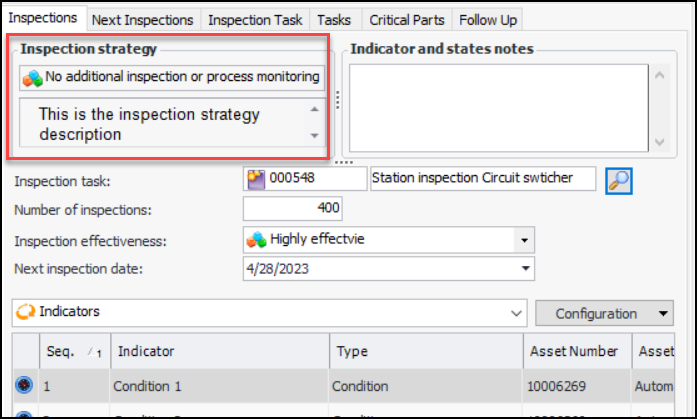
Task: Expand the Next inspection date picker
Action: coord(524,269)
